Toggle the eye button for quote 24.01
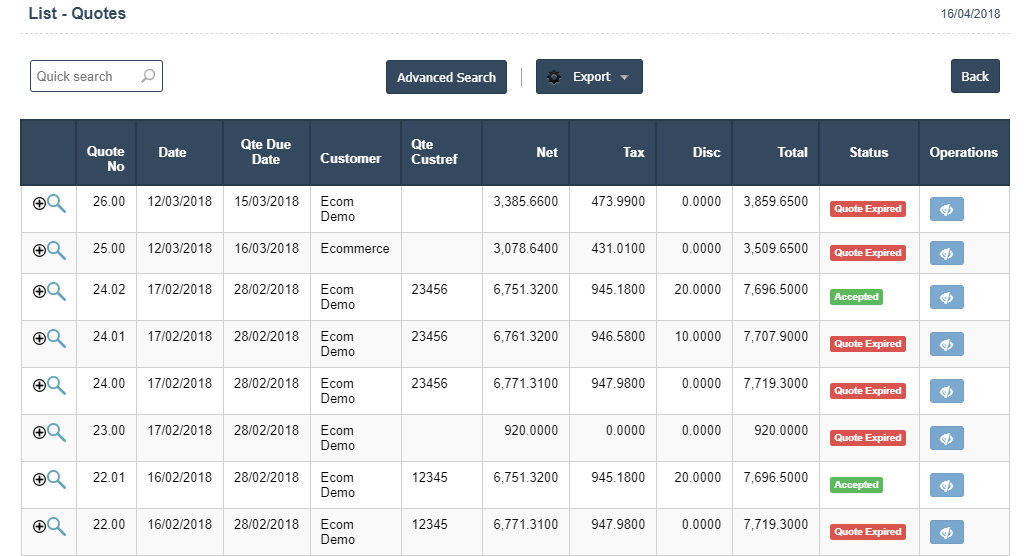This screenshot has height=556, width=1026. [946, 344]
